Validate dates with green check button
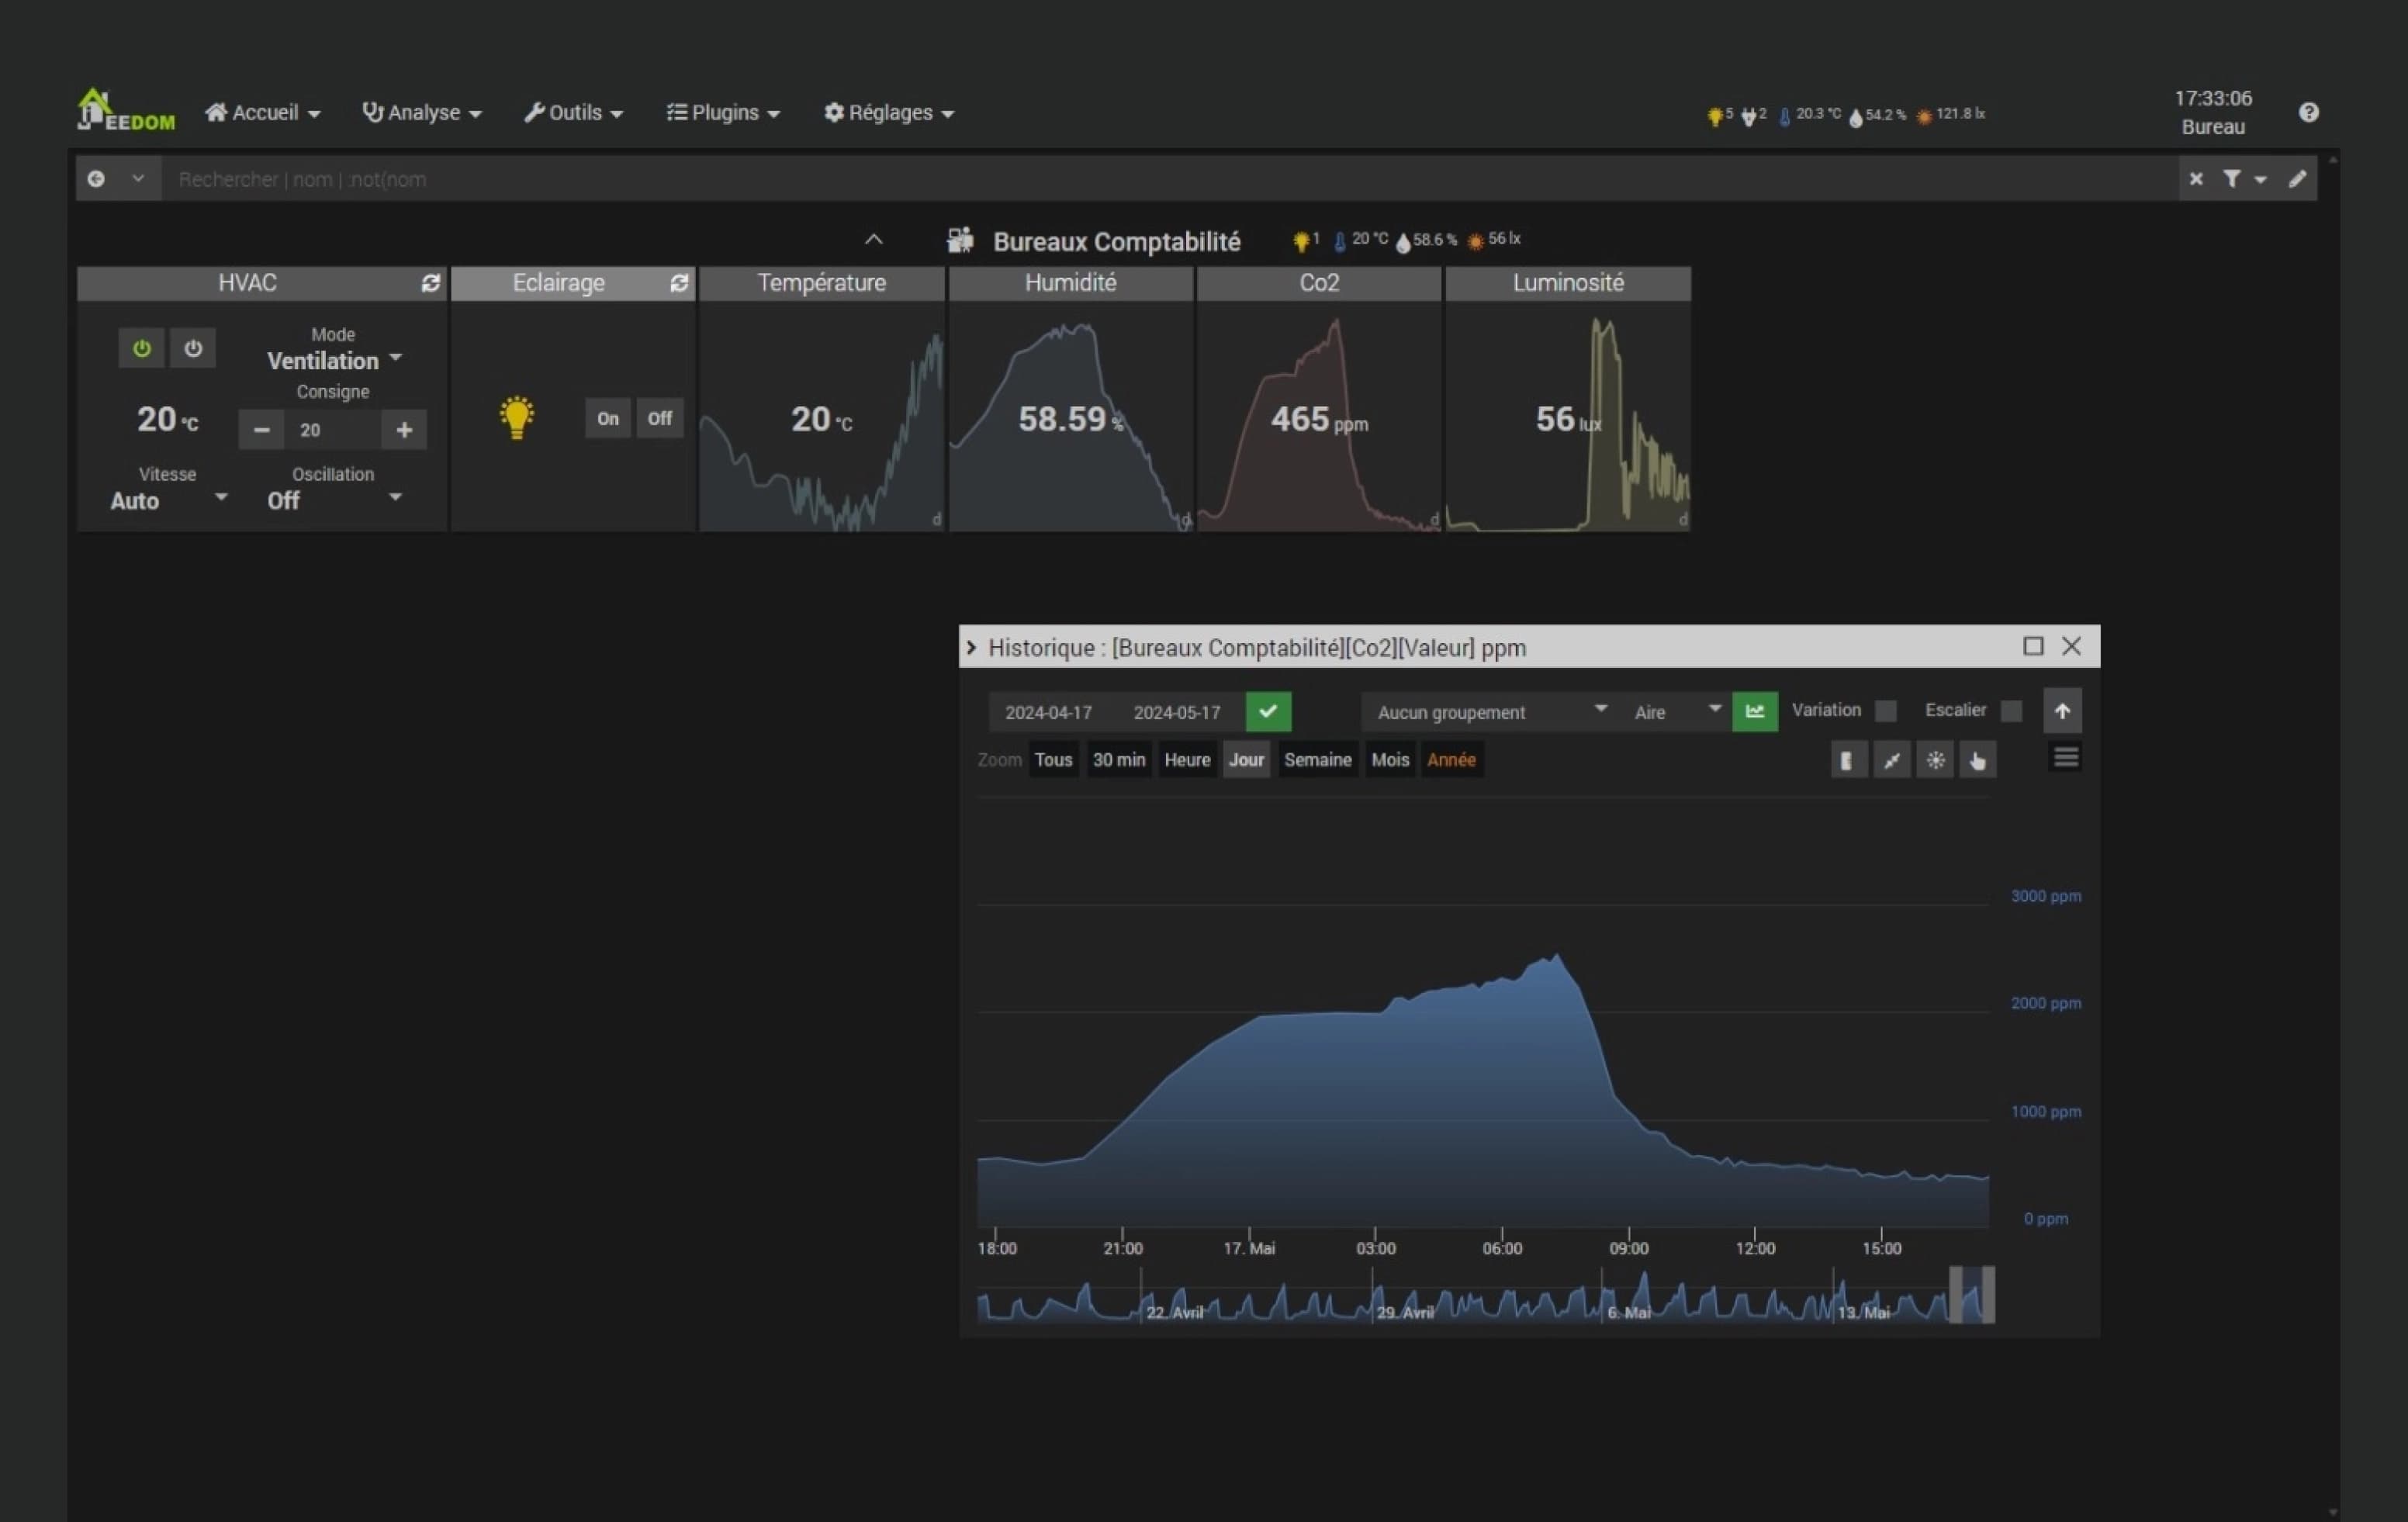The image size is (2408, 1522). click(1268, 711)
